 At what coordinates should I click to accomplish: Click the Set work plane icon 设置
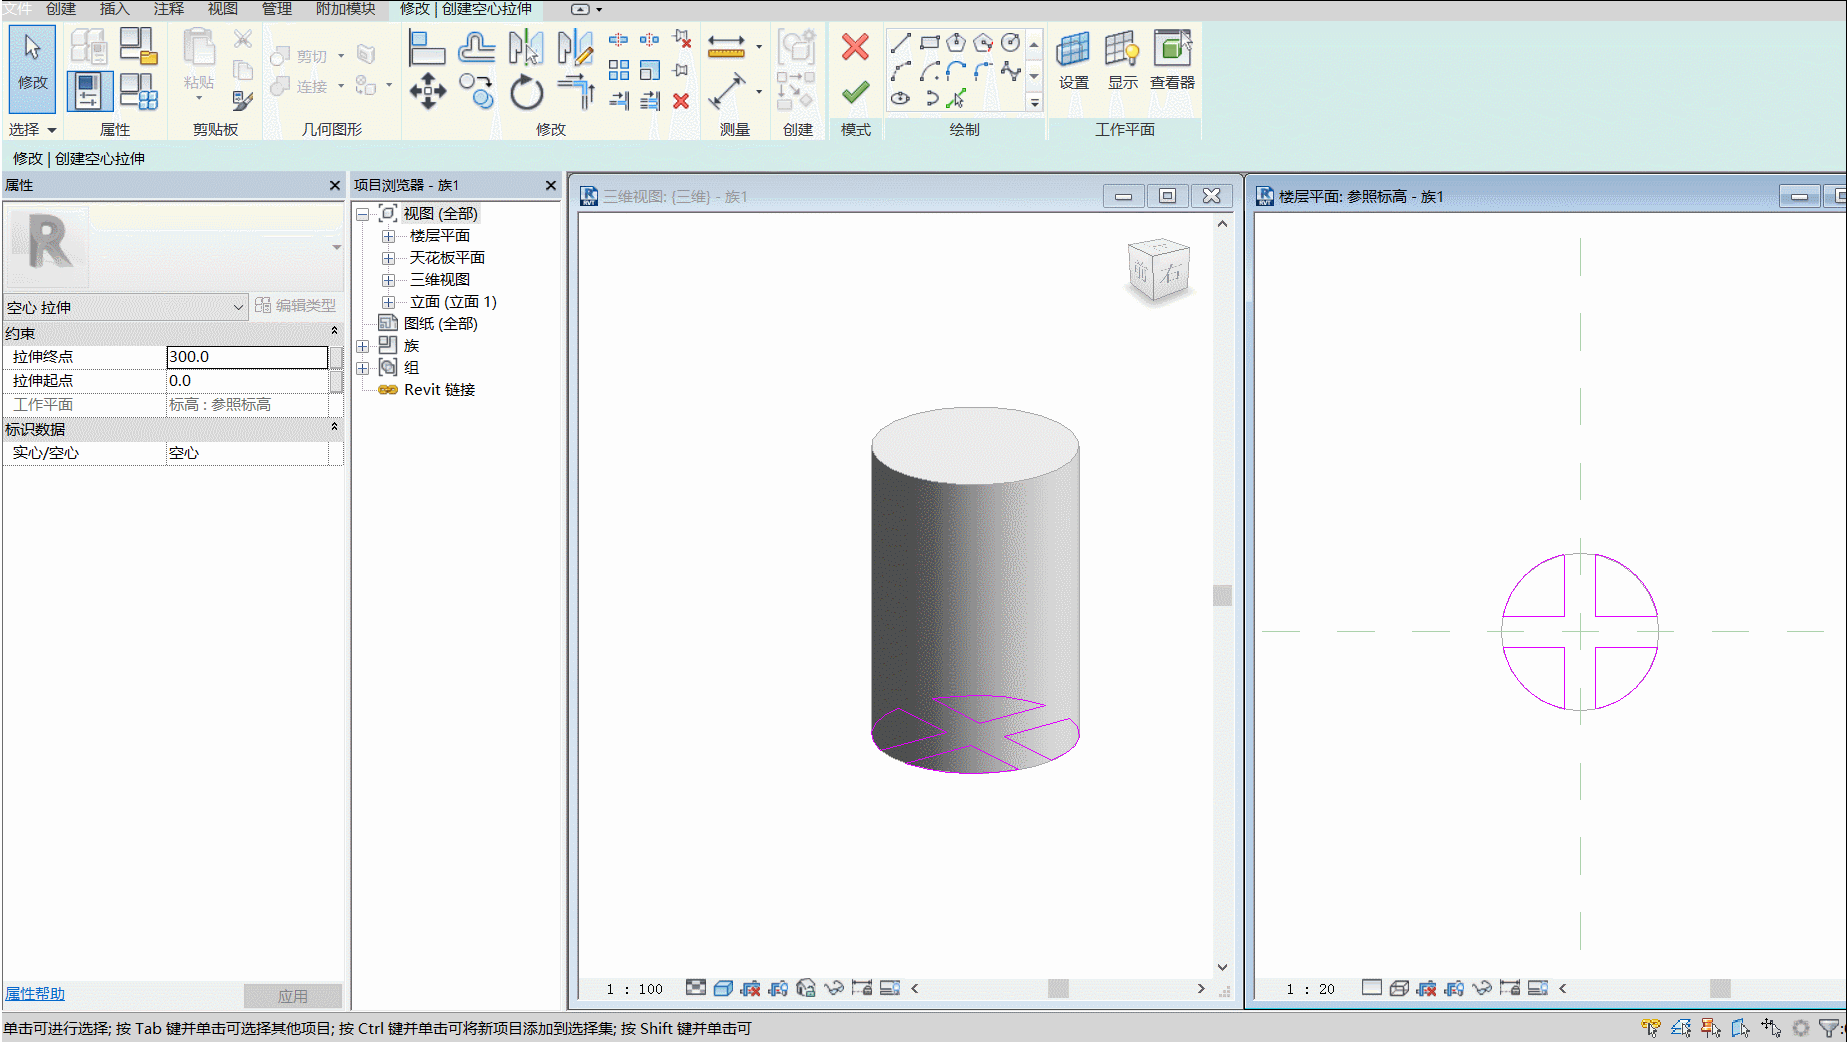coord(1074,60)
